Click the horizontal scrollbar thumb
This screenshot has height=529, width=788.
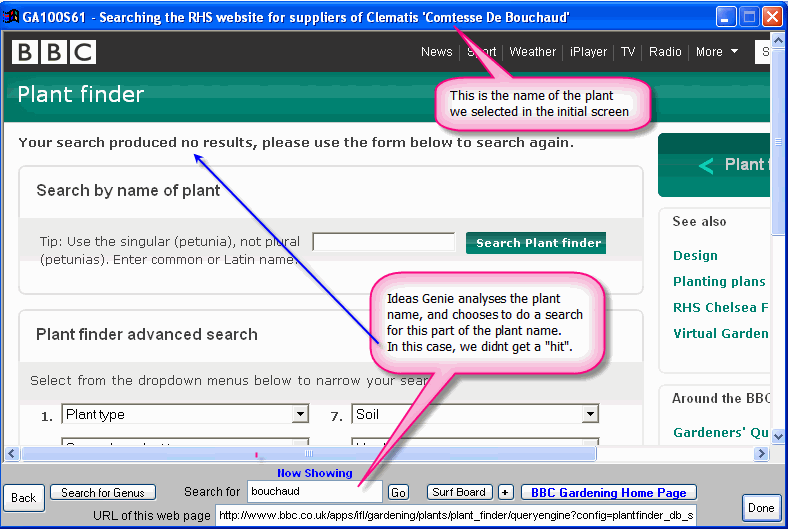click(x=309, y=454)
